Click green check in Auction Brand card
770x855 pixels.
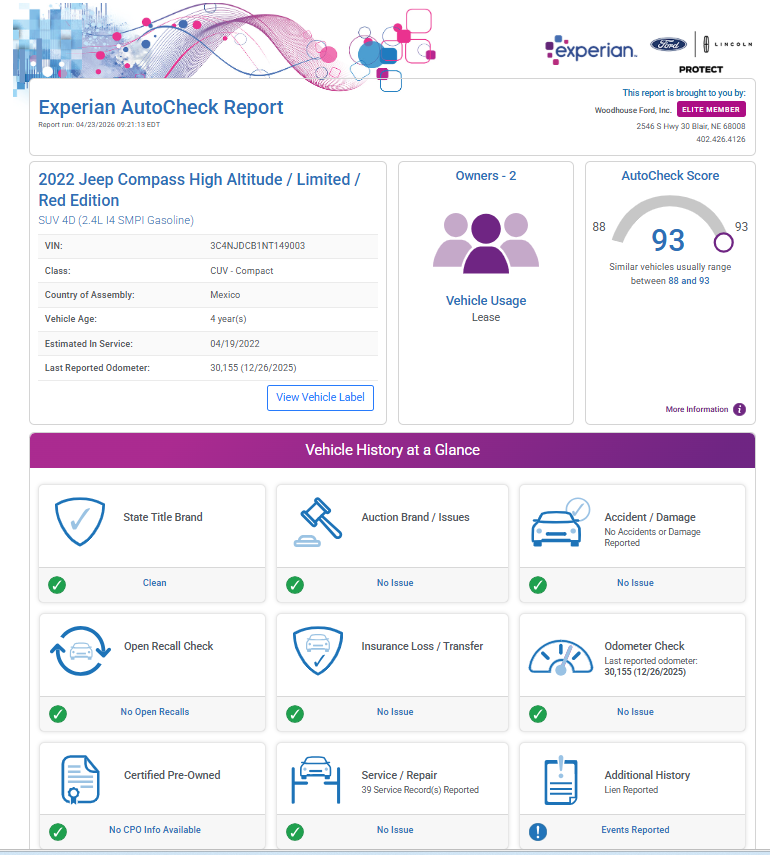point(295,585)
